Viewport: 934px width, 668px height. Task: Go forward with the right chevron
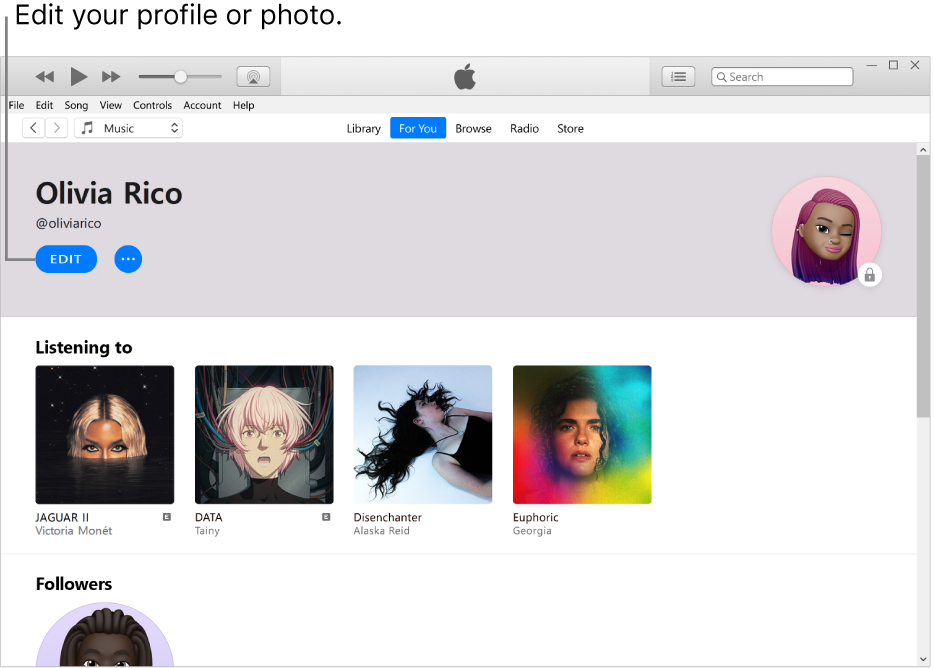pos(57,128)
